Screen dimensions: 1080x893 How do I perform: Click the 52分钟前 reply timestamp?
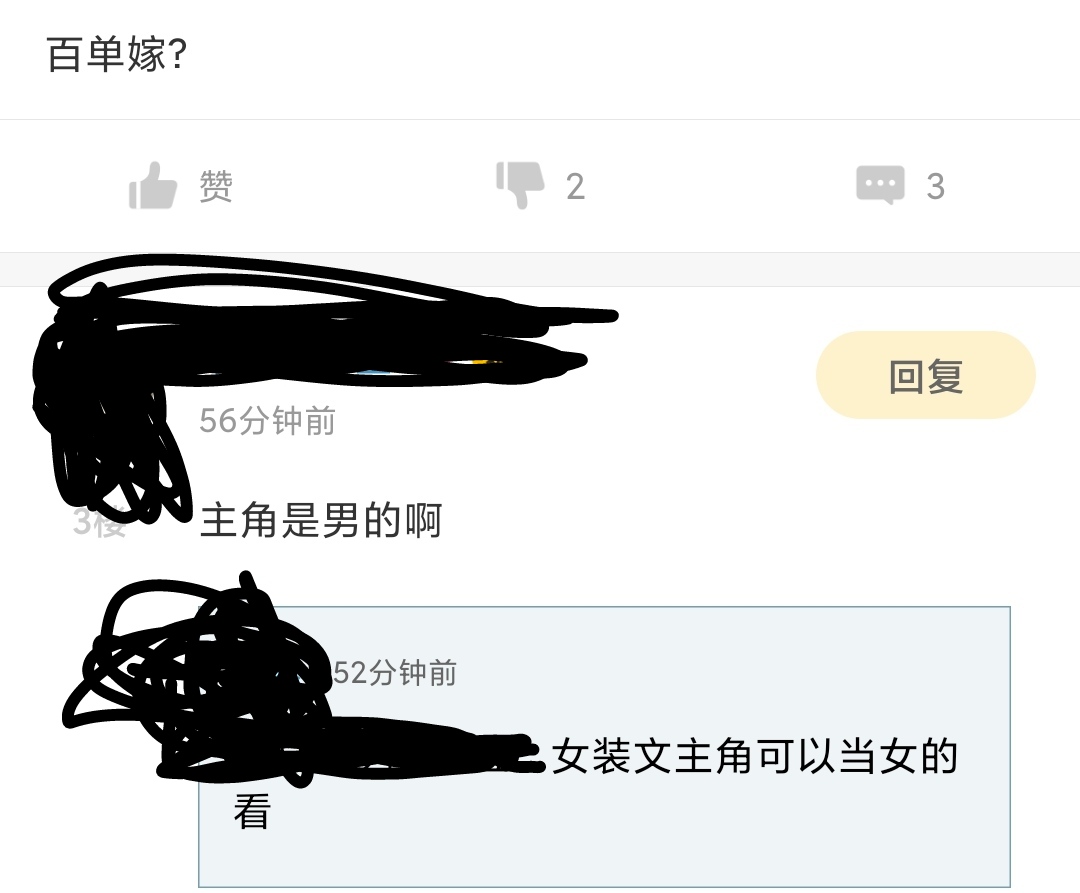click(x=395, y=673)
